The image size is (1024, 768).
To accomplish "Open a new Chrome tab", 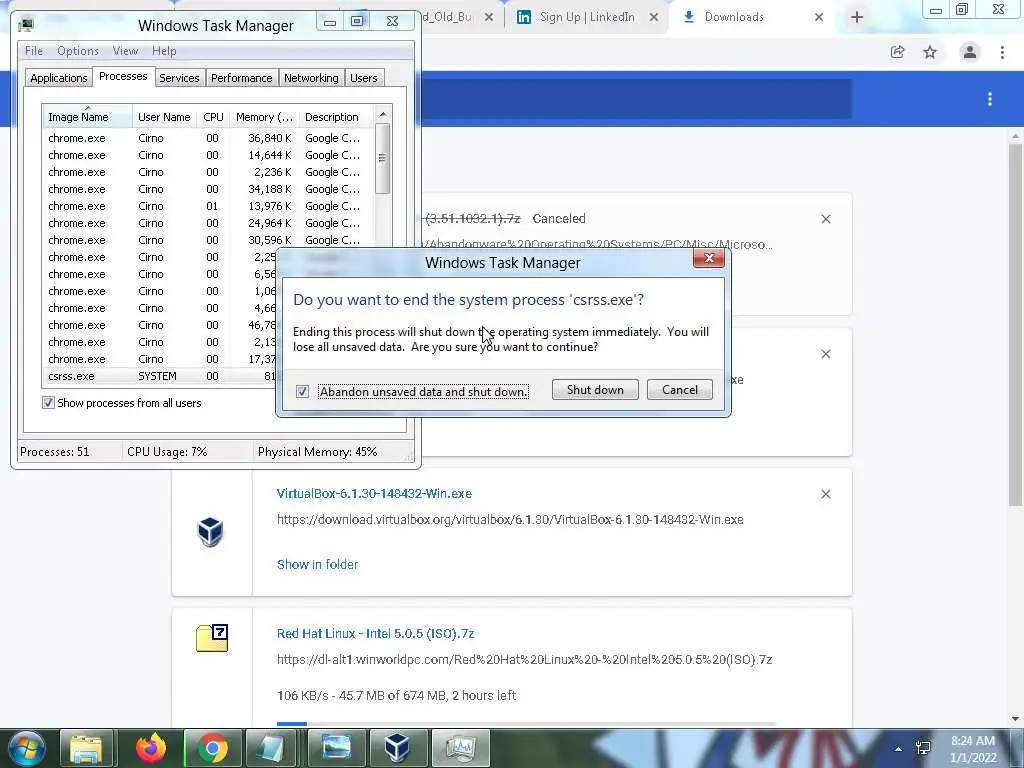I will pos(857,18).
